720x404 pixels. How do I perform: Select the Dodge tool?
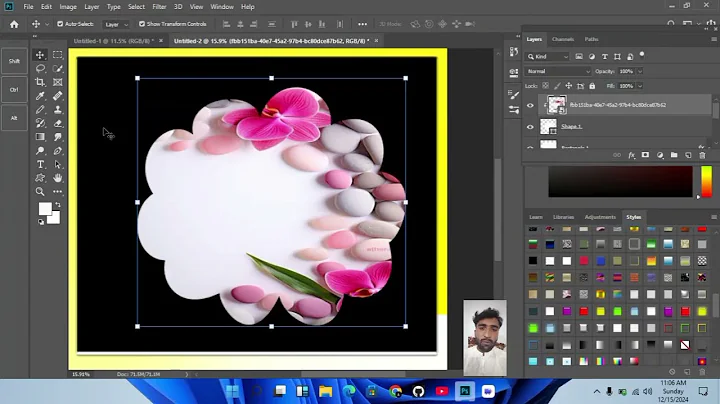pos(40,151)
